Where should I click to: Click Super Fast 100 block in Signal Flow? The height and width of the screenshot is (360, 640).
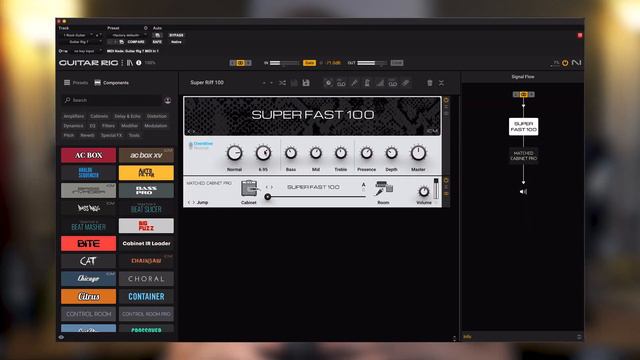point(523,127)
